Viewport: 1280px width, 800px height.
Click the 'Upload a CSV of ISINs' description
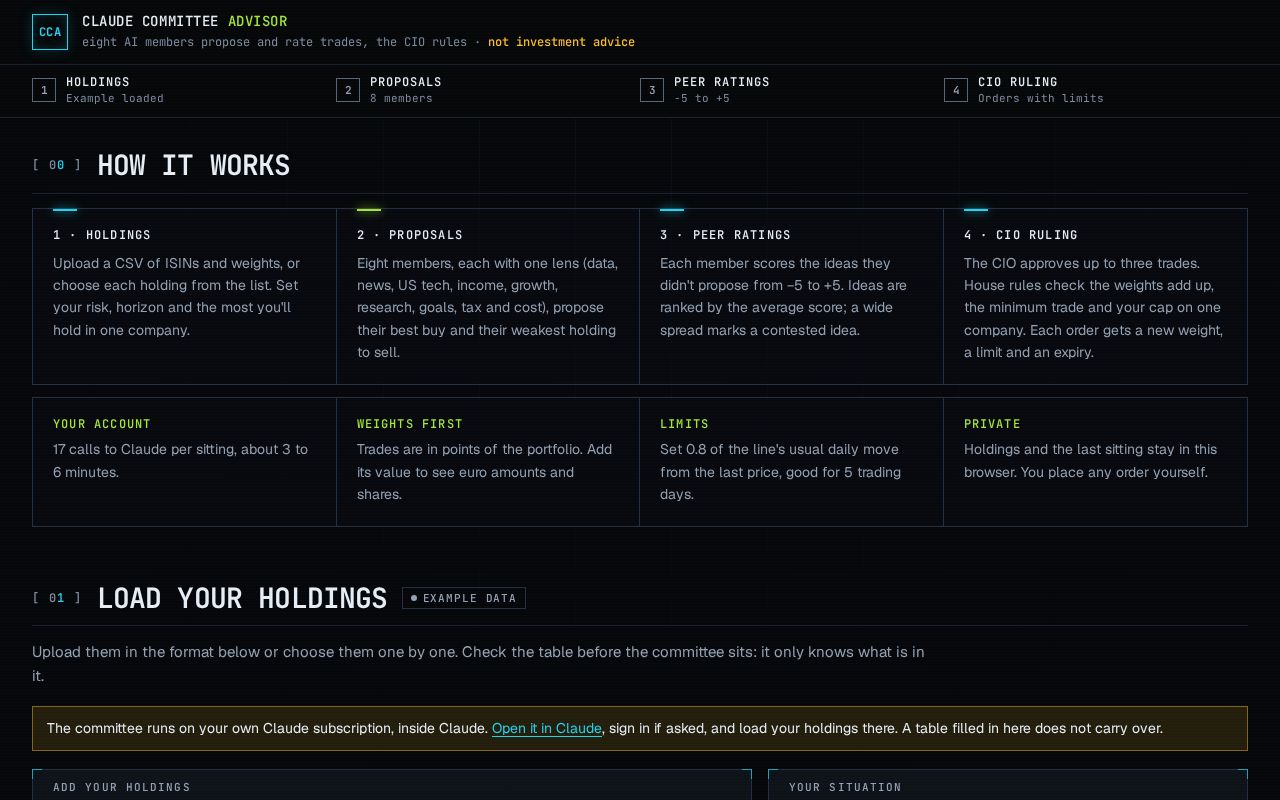coord(176,297)
